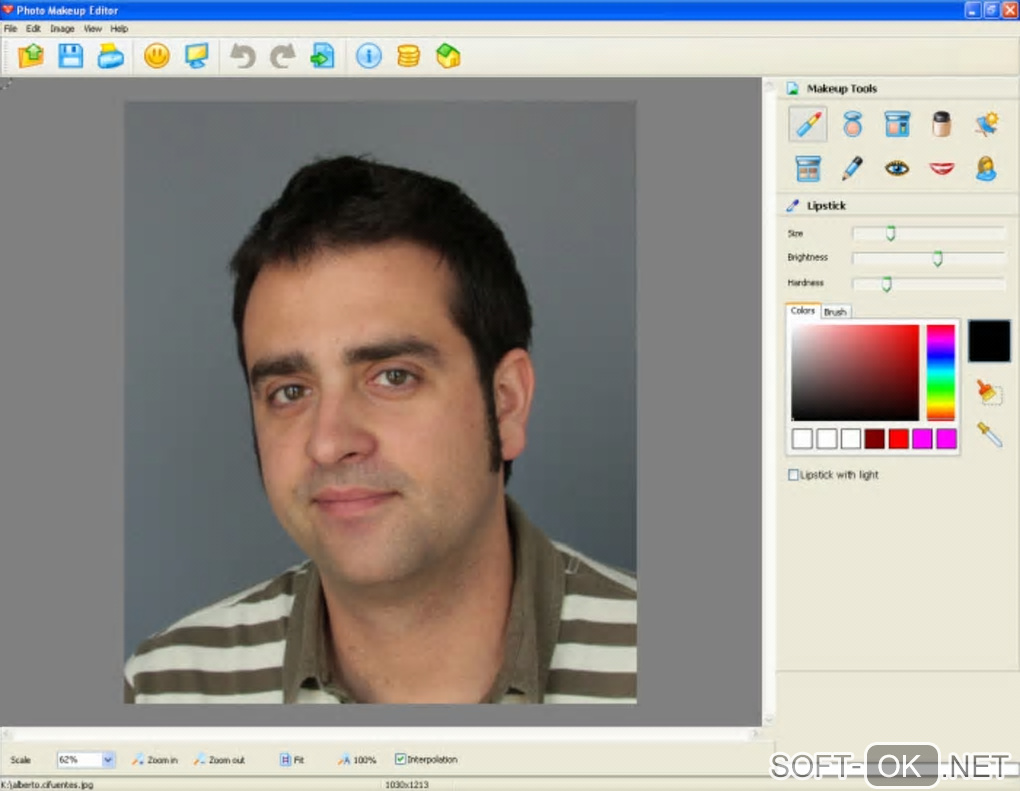Viewport: 1020px width, 791px height.
Task: Click the open image folder icon
Action: [x=31, y=56]
